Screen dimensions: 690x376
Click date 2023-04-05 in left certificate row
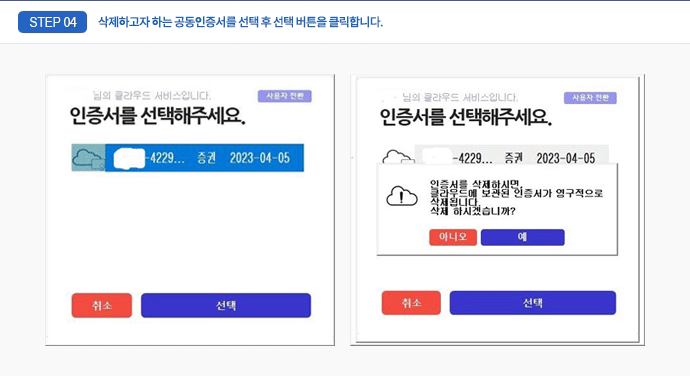click(x=260, y=158)
